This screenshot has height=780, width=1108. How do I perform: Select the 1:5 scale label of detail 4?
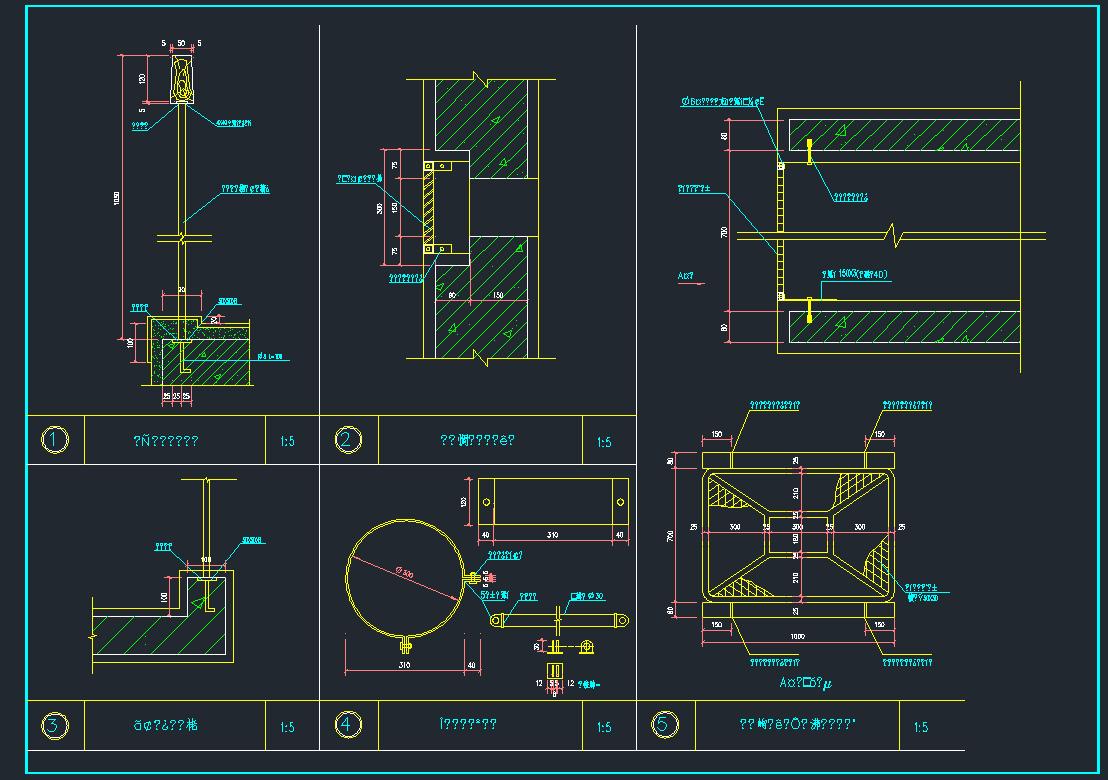point(603,727)
